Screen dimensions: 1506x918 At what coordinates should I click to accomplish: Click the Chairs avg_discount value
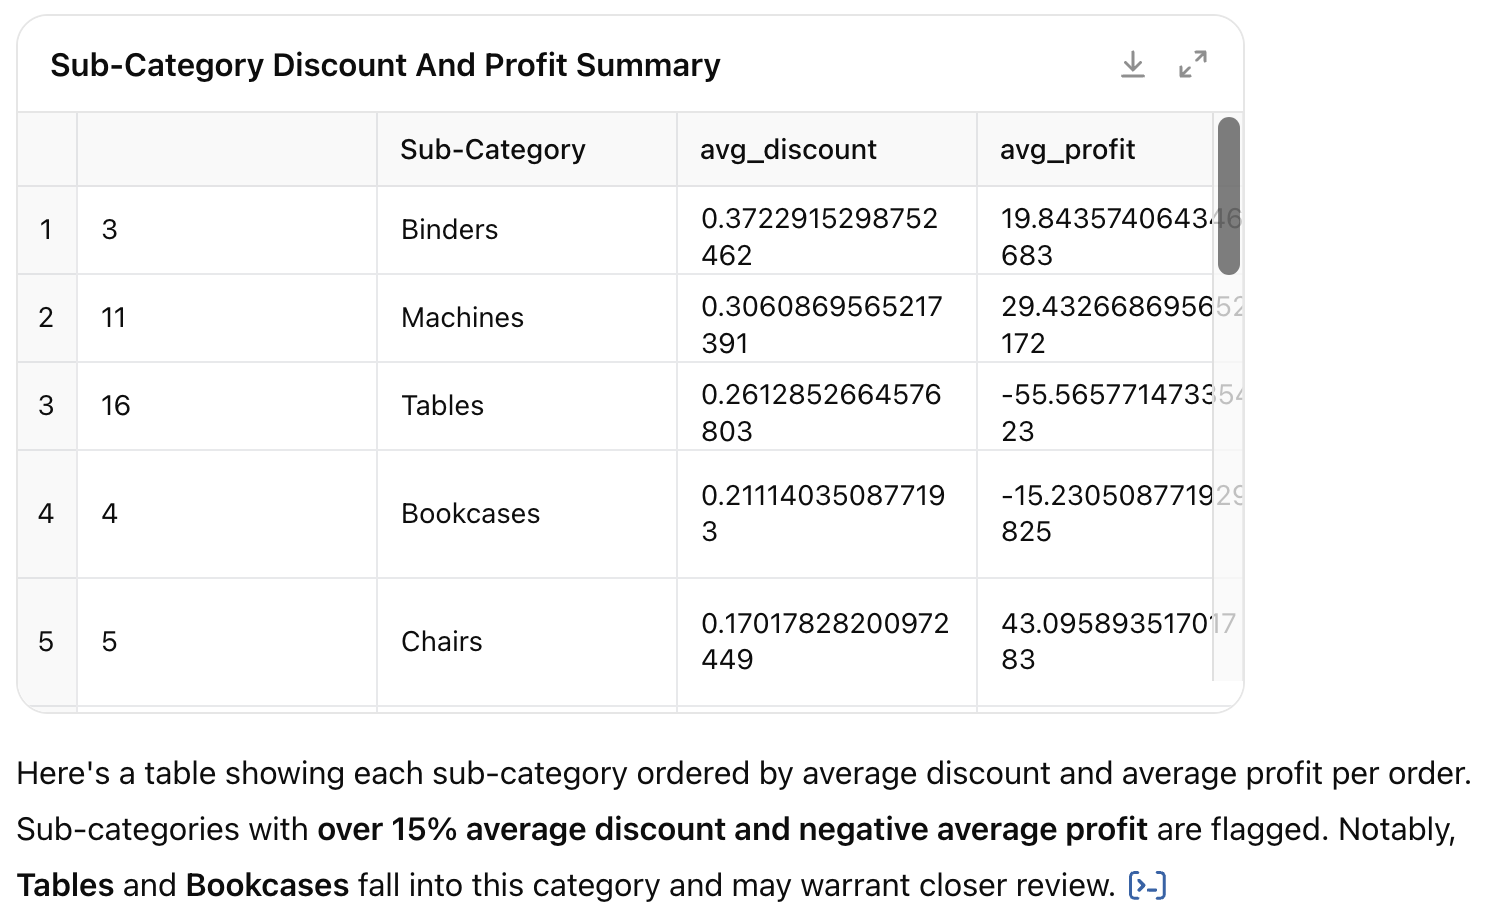(x=825, y=642)
